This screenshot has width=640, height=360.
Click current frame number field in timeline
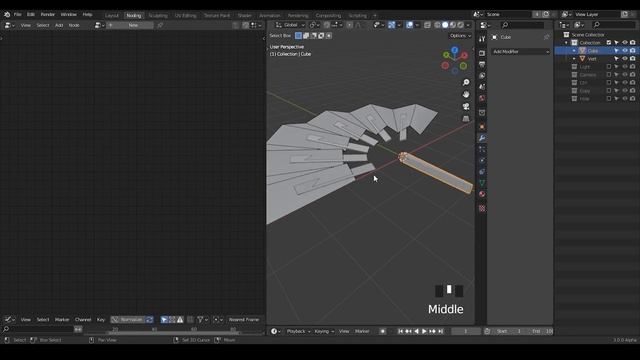coord(466,331)
